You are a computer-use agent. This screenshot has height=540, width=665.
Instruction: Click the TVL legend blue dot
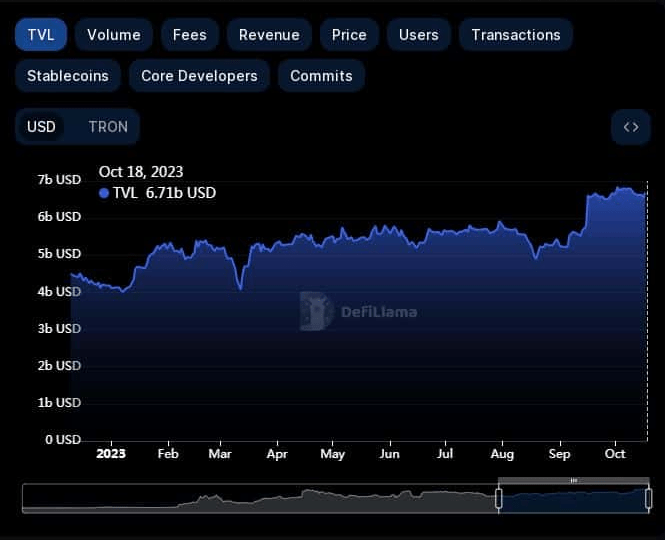tap(104, 193)
